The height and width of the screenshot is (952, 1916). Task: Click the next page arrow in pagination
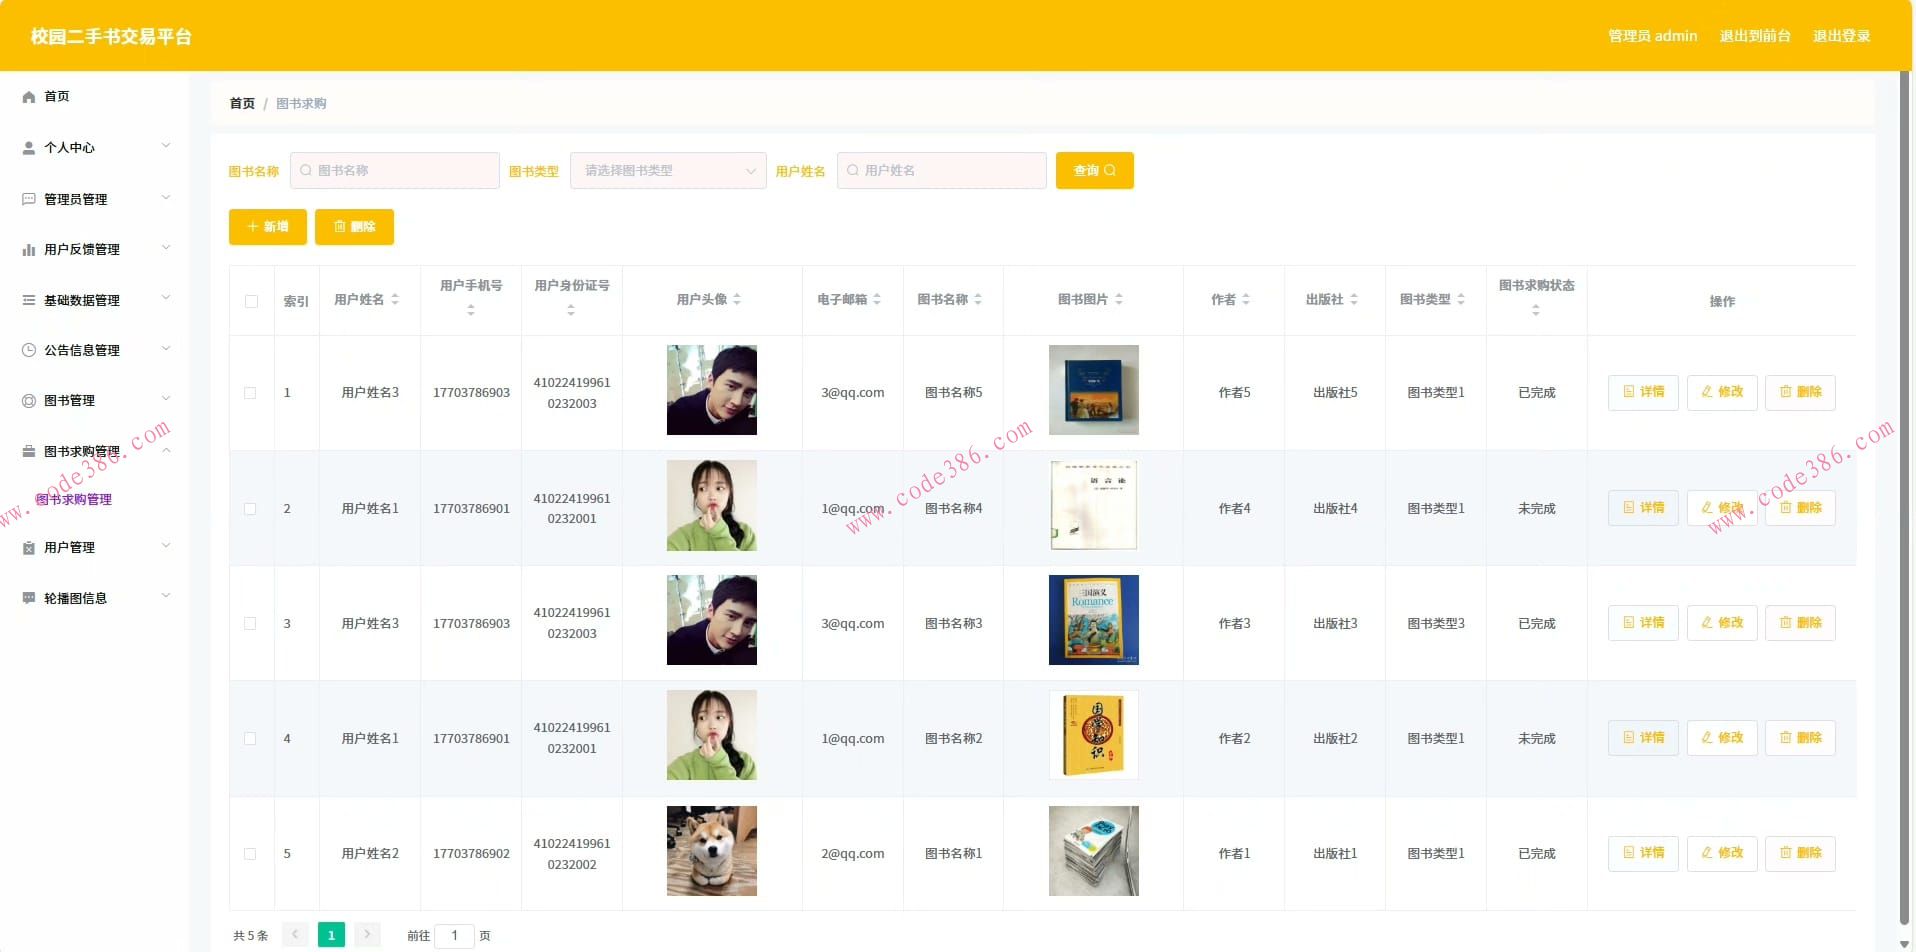click(x=367, y=935)
